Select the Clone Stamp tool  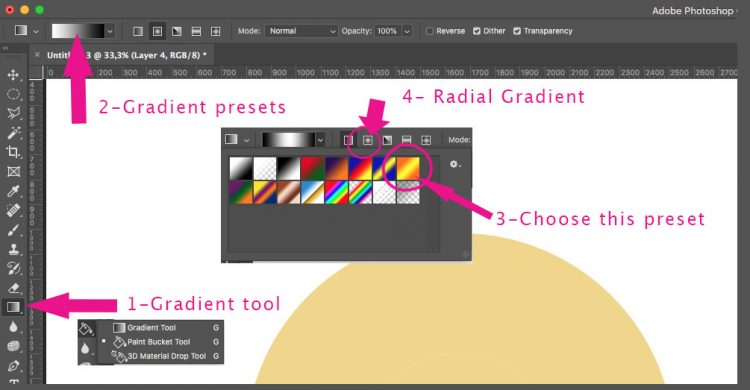13,249
